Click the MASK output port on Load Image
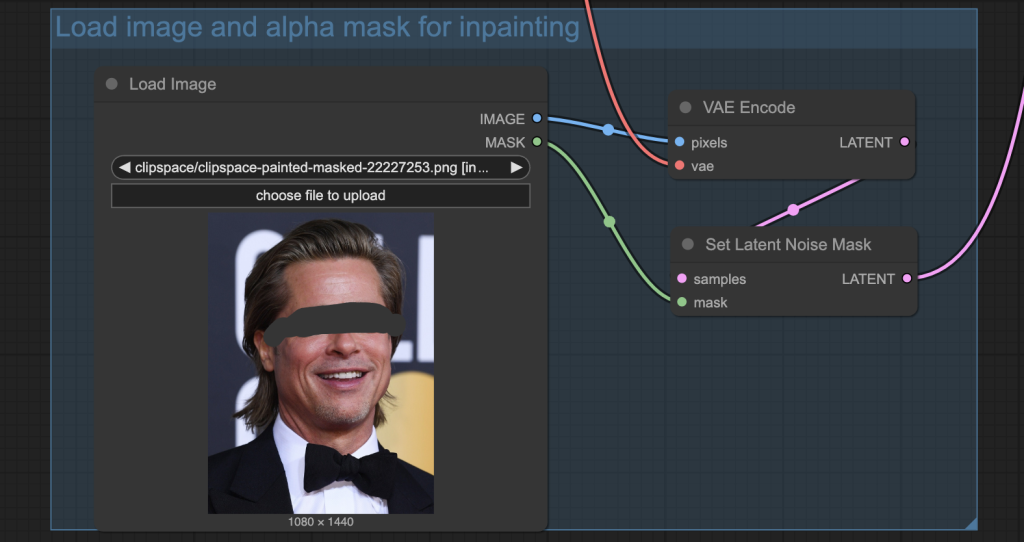The width and height of the screenshot is (1024, 542). coord(537,143)
